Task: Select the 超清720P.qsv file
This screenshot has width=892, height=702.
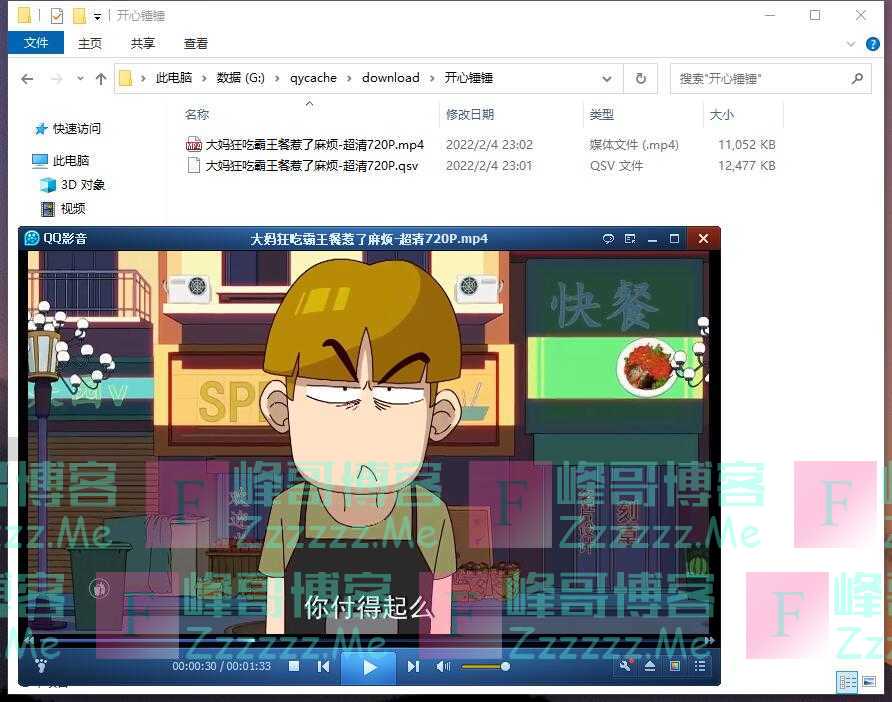Action: pyautogui.click(x=311, y=166)
